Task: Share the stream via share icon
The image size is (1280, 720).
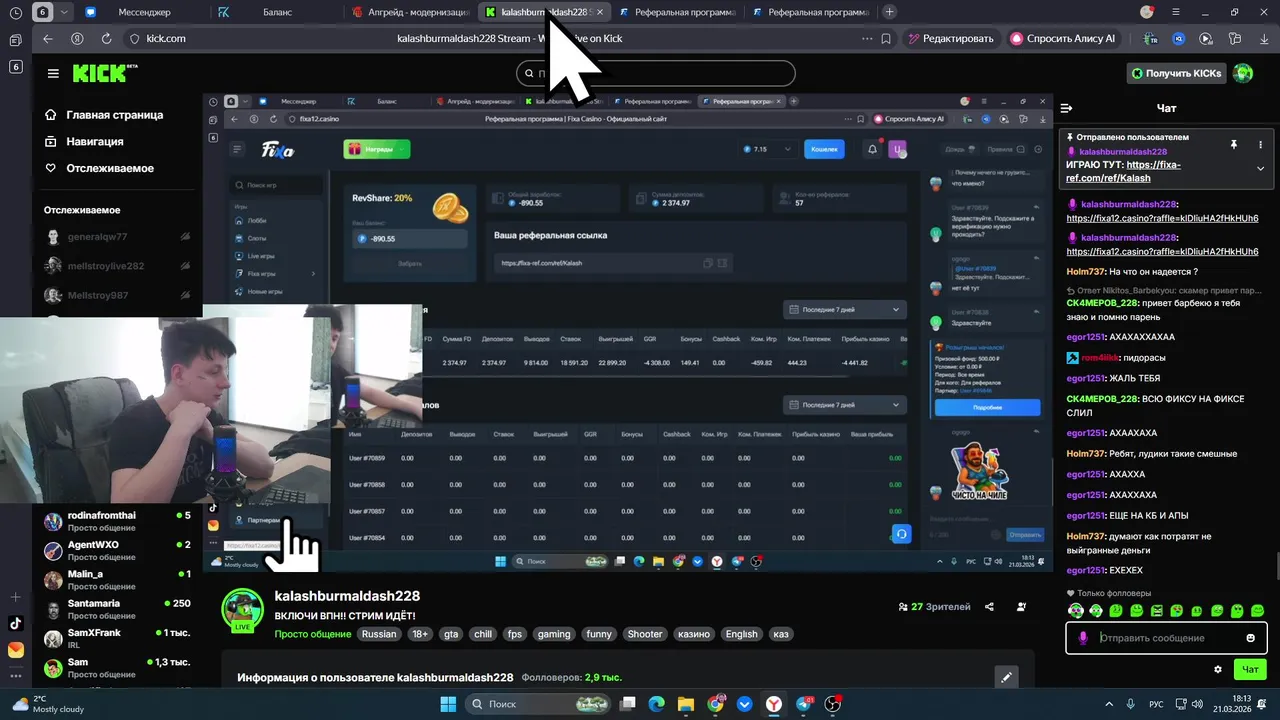Action: 989,607
